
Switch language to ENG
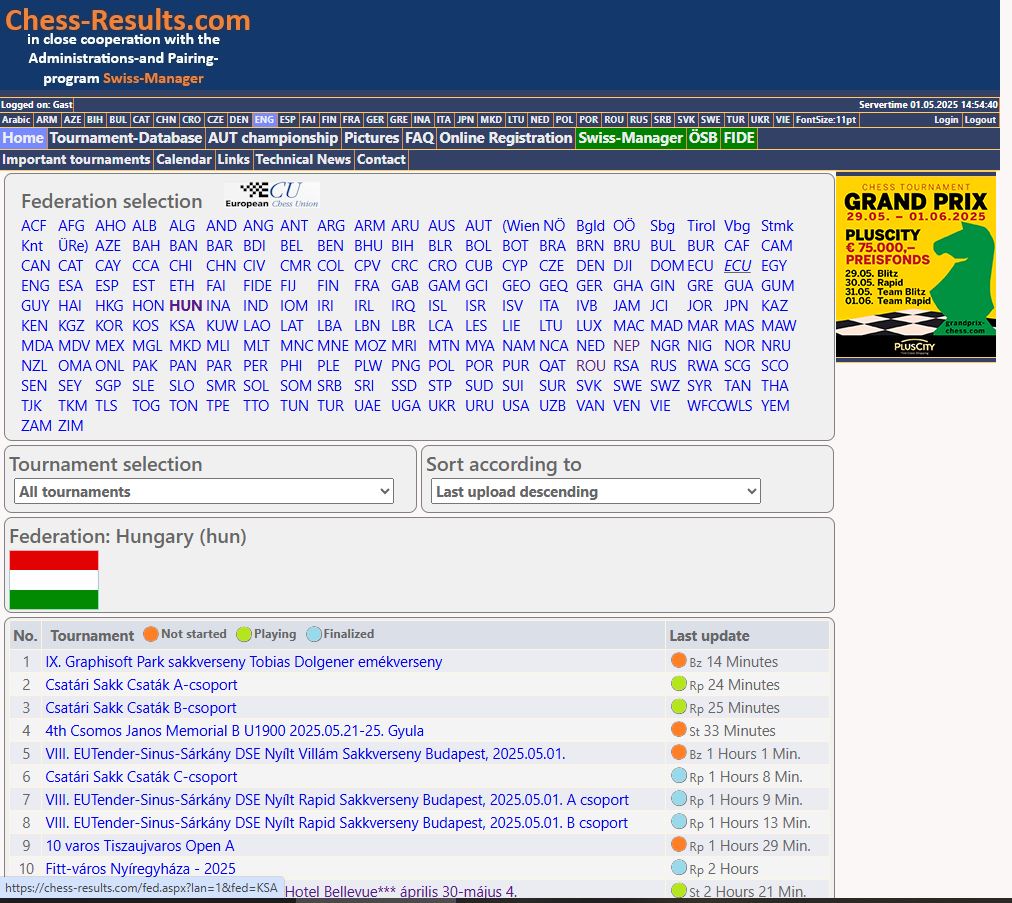(264, 120)
